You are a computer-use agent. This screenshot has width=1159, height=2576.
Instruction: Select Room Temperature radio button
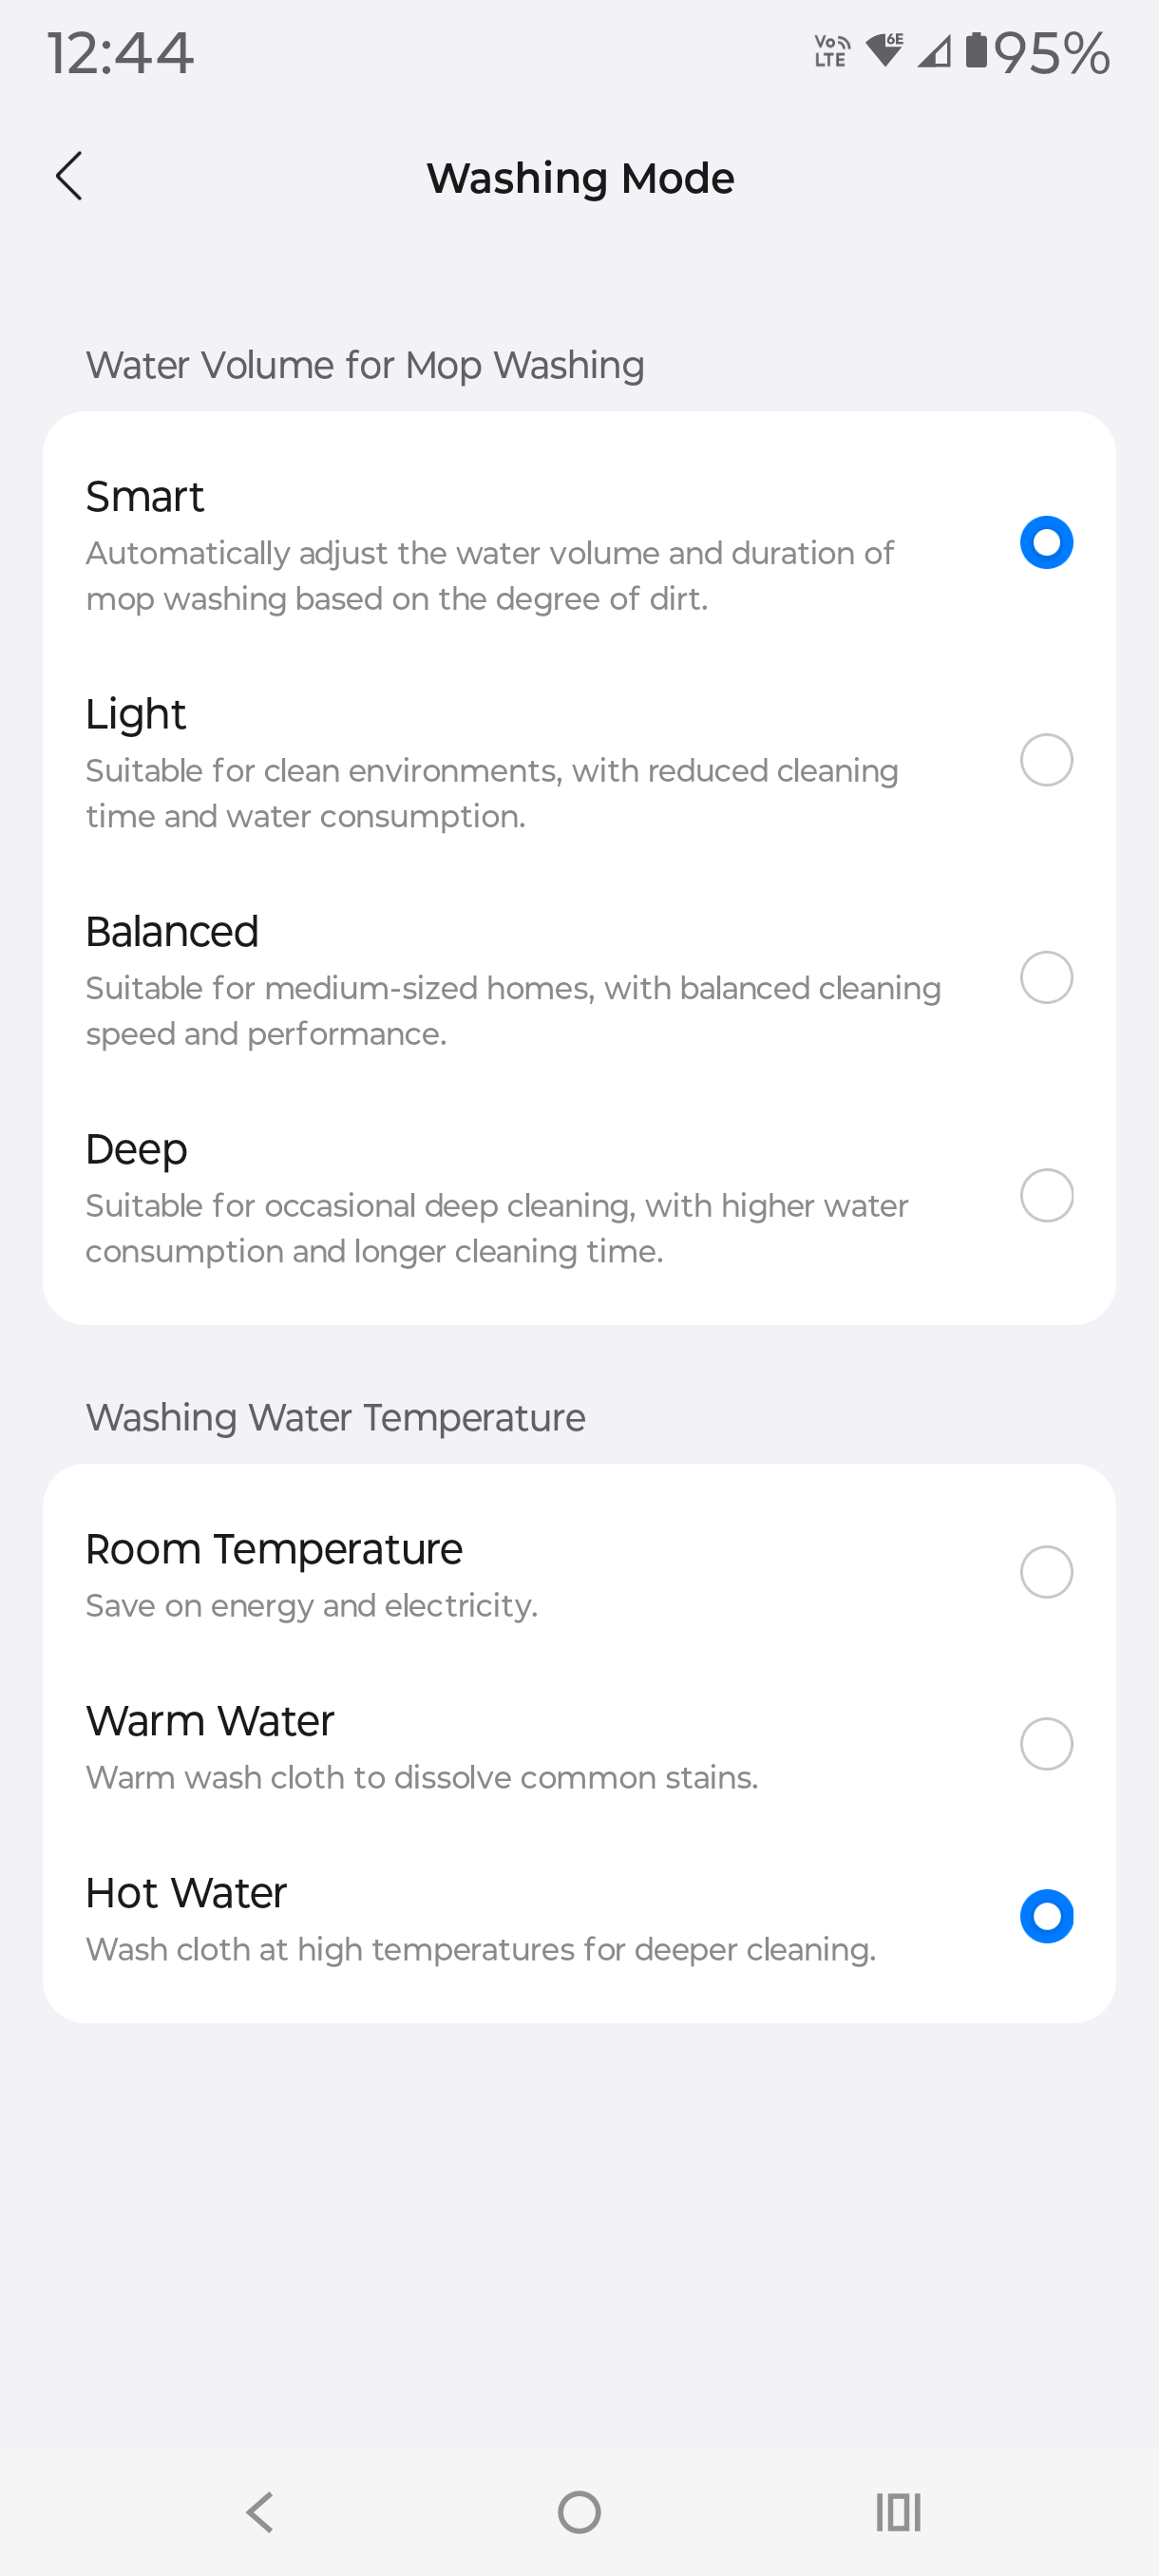[1046, 1572]
